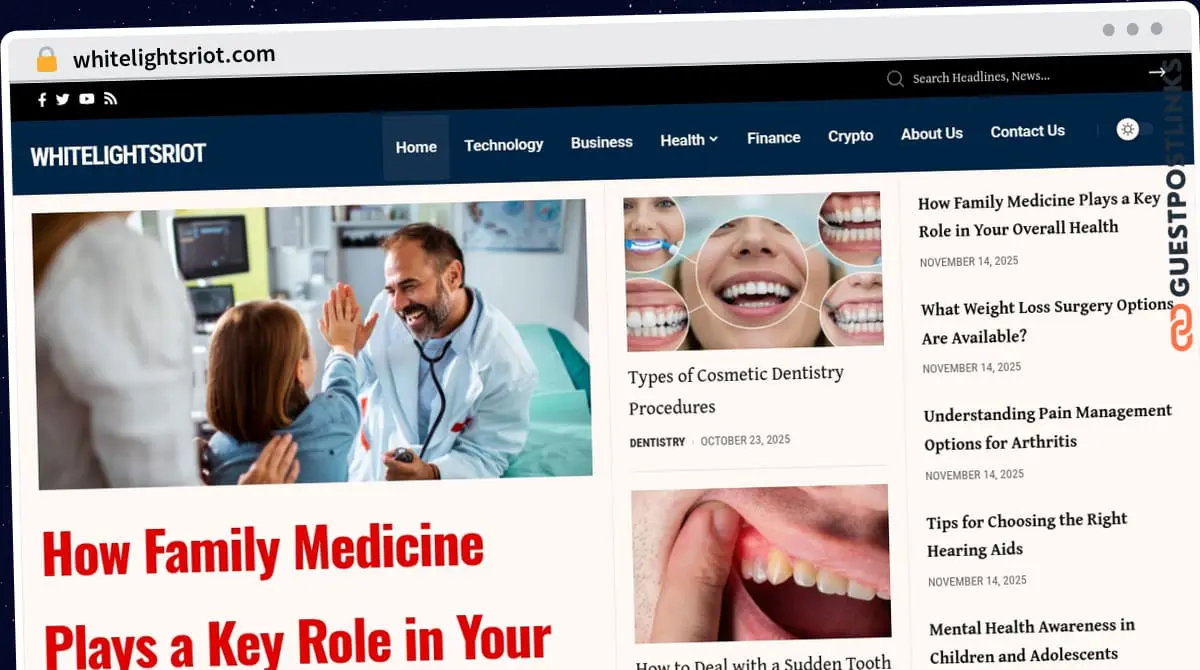Open the cosmetic dentistry smile thumbnail

753,270
